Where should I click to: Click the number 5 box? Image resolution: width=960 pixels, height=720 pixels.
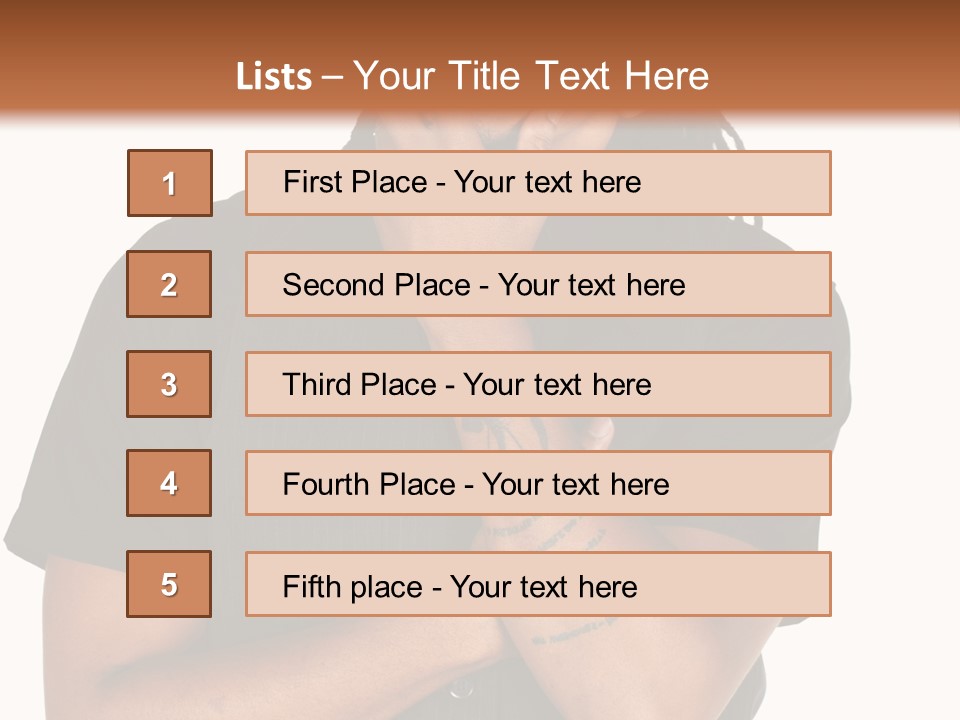point(169,584)
